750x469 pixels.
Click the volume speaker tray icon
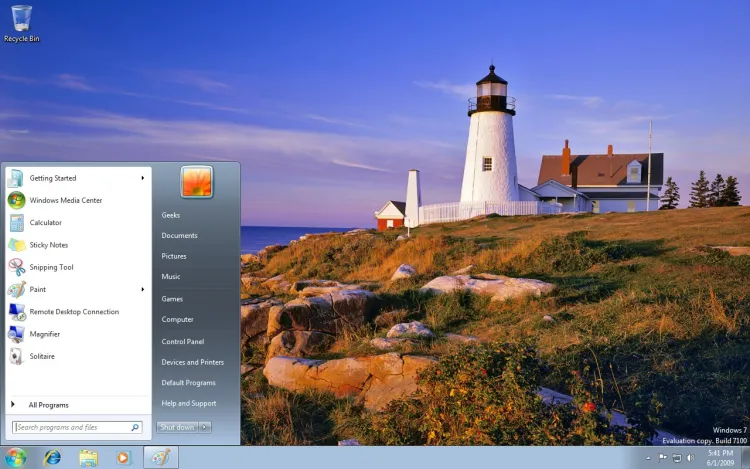pyautogui.click(x=691, y=458)
